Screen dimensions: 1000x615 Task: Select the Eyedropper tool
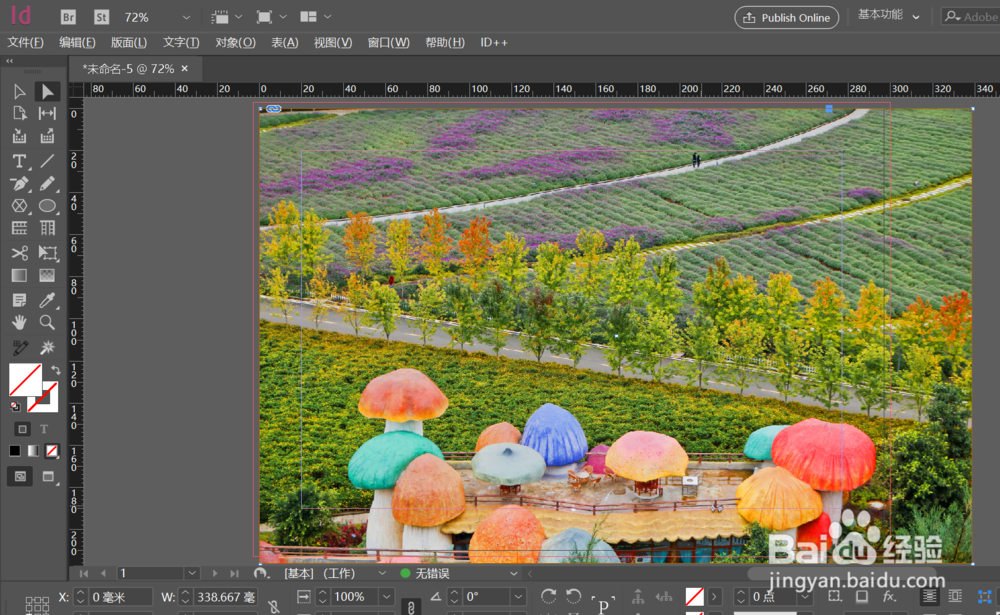coord(47,300)
